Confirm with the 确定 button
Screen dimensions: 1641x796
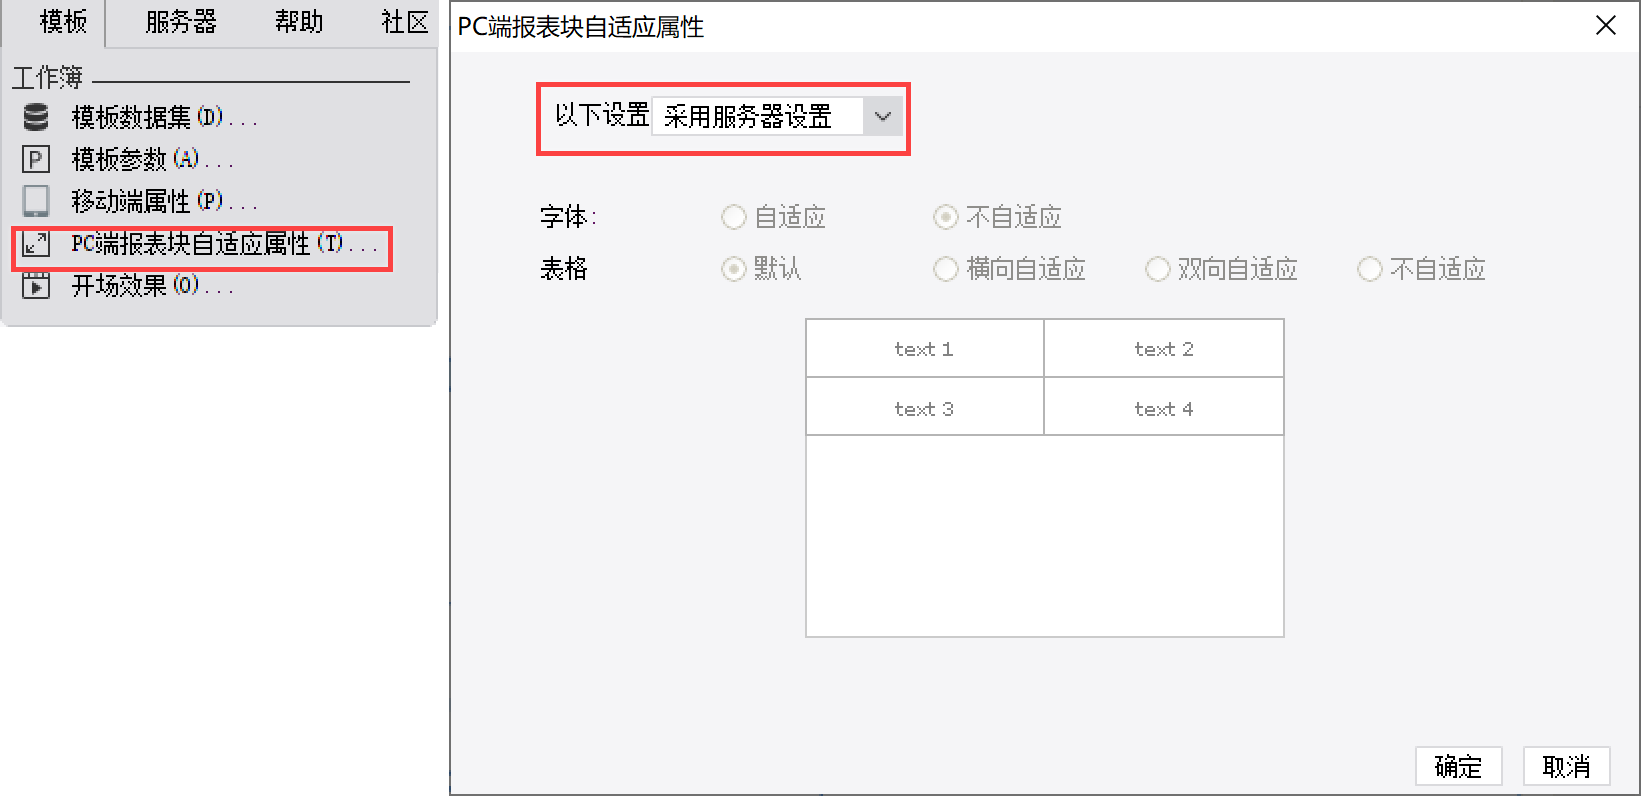(x=1459, y=766)
